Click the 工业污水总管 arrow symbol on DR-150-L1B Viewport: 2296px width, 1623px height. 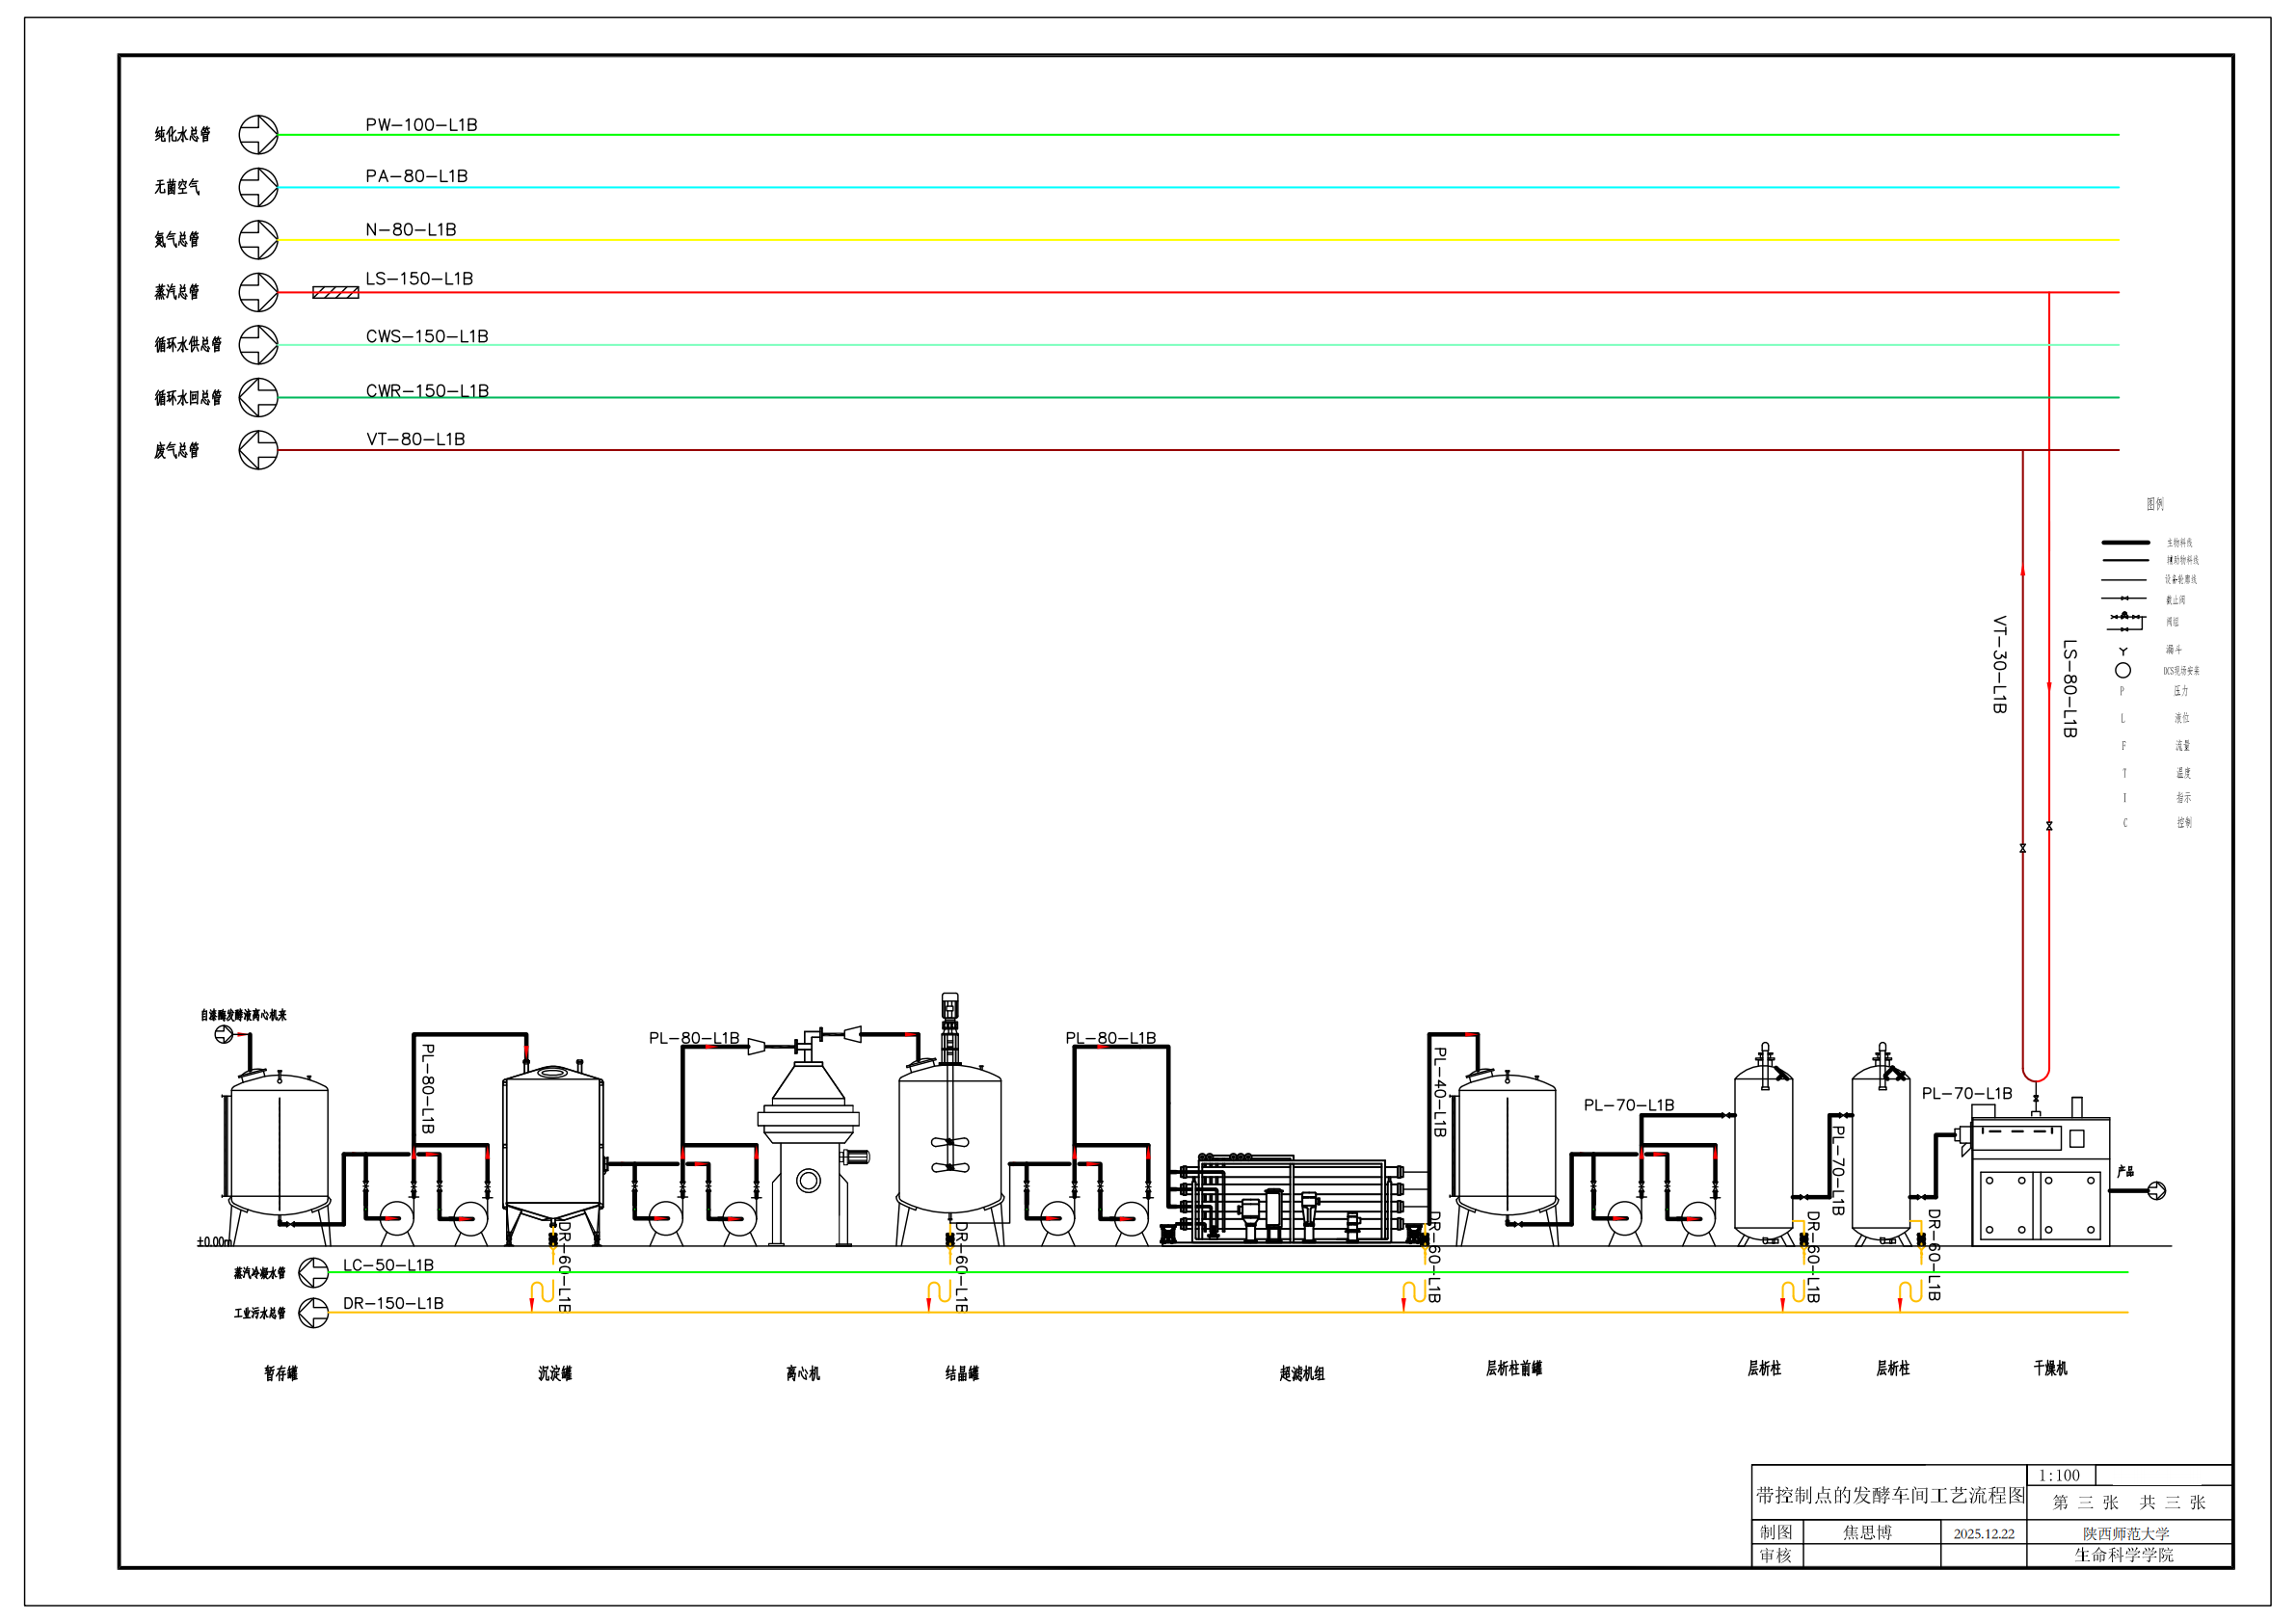(314, 1312)
